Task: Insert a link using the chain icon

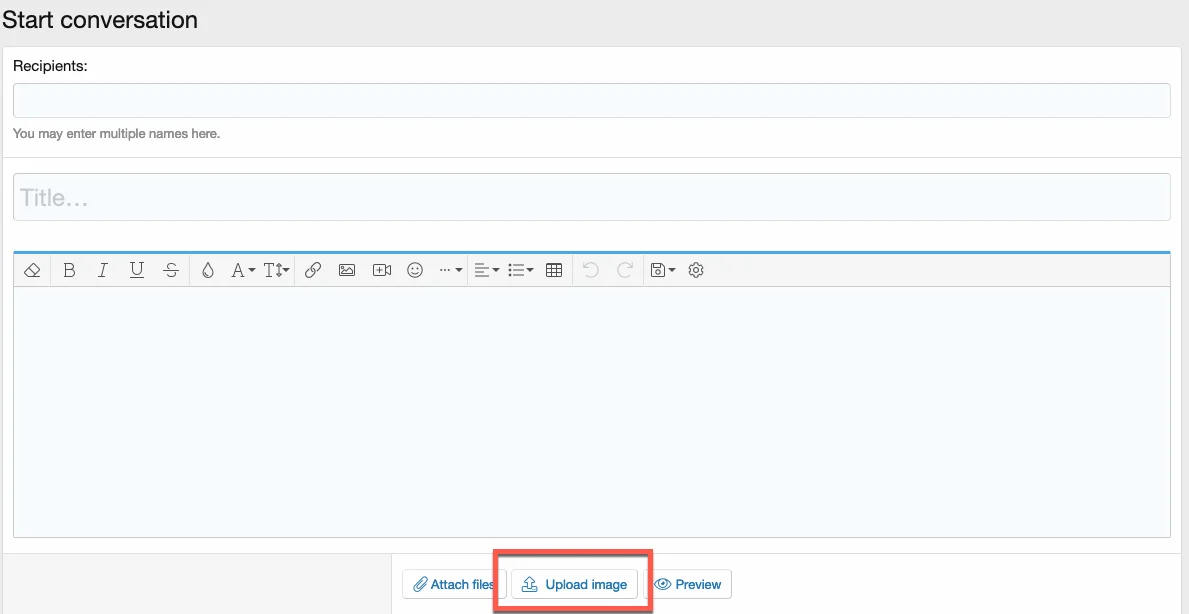Action: click(x=313, y=270)
